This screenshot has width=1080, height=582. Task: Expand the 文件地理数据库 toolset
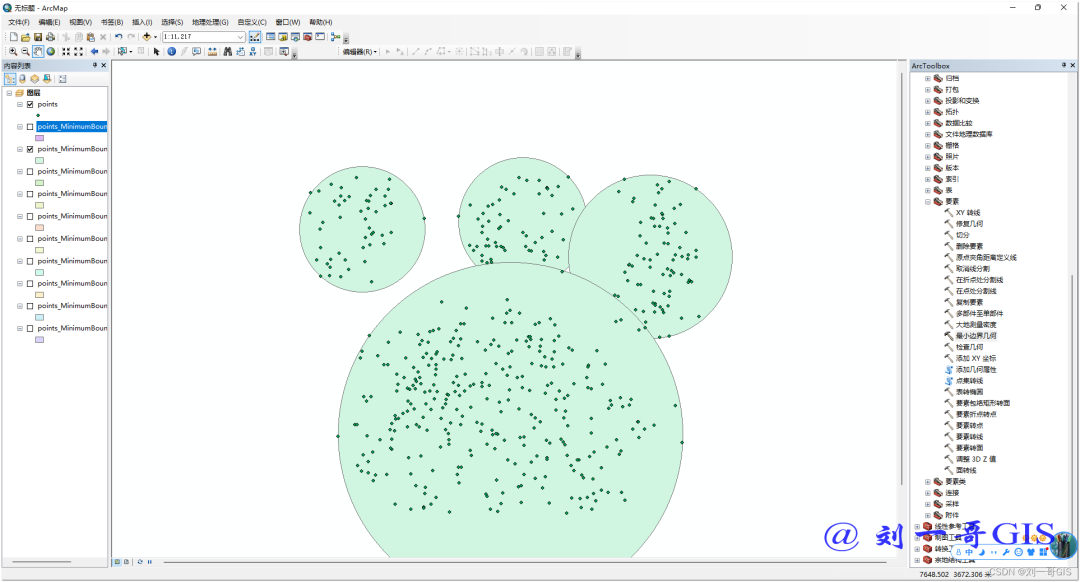[928, 134]
